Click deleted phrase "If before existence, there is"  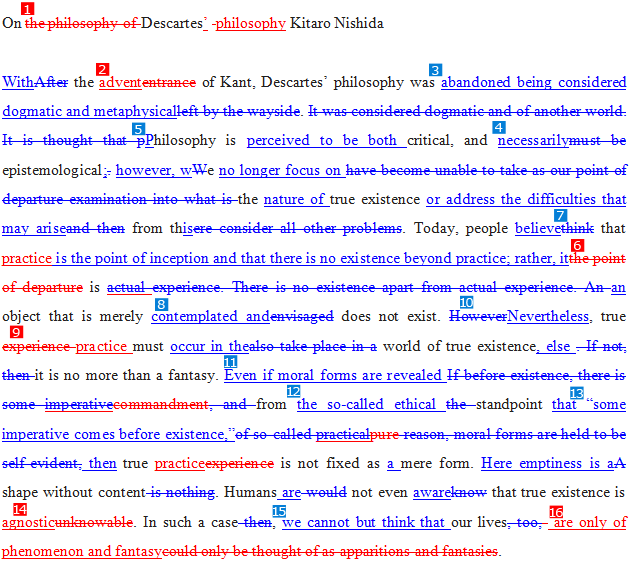(x=536, y=375)
